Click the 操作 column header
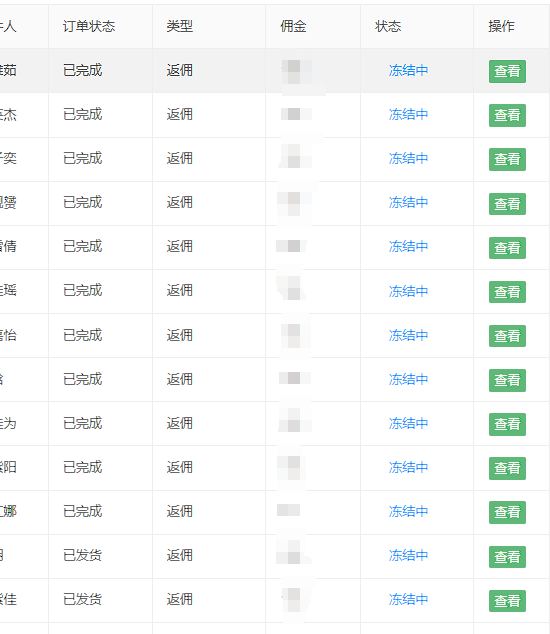The width and height of the screenshot is (550, 634). (x=501, y=26)
